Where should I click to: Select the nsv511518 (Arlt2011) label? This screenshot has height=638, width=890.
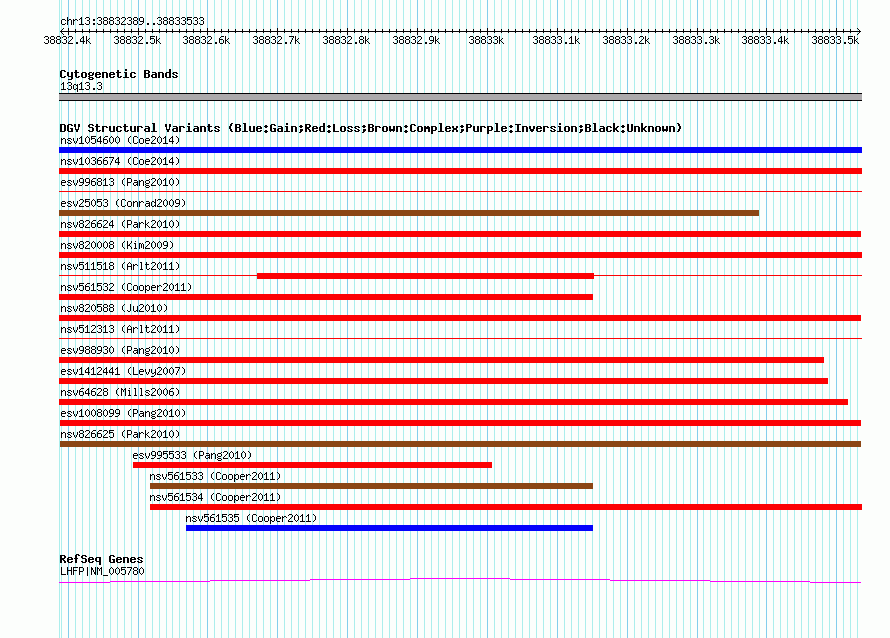pos(120,266)
